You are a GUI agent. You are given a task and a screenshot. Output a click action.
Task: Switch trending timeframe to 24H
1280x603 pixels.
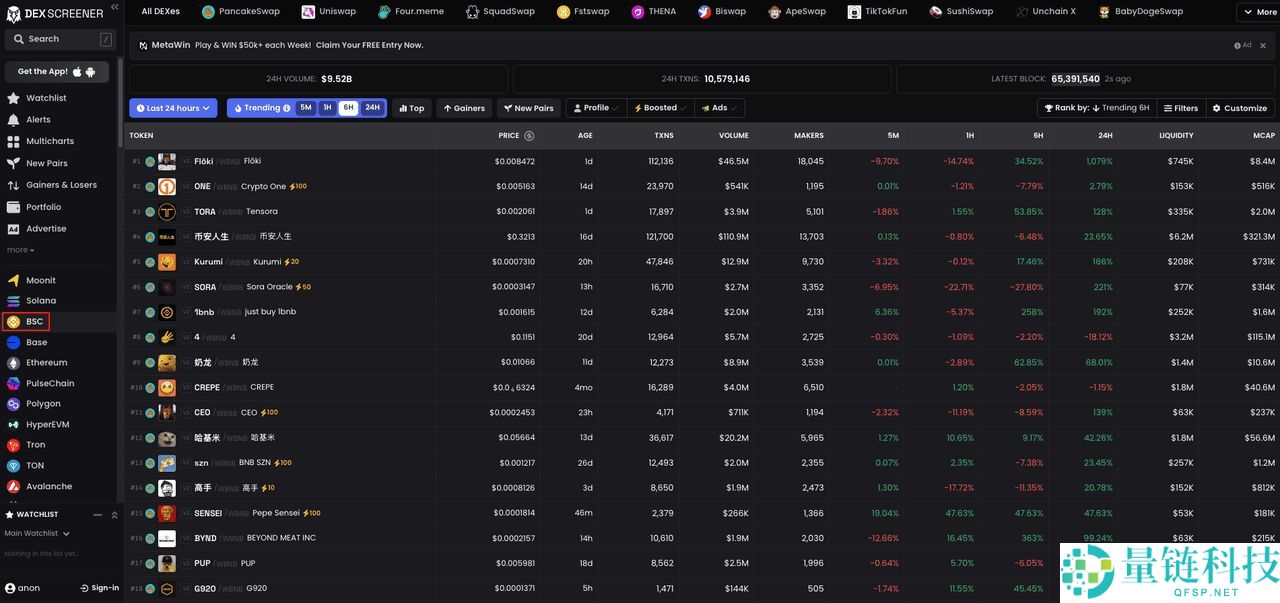[372, 107]
